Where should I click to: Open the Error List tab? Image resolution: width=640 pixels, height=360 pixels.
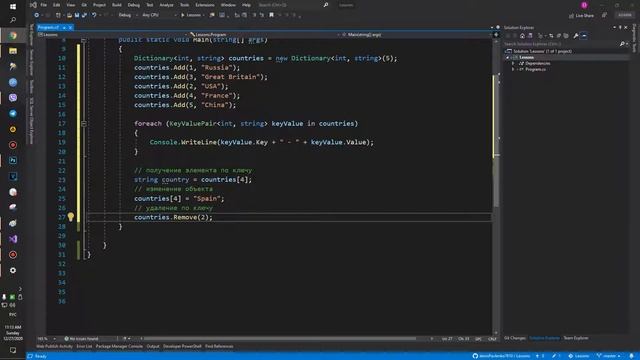tap(84, 347)
